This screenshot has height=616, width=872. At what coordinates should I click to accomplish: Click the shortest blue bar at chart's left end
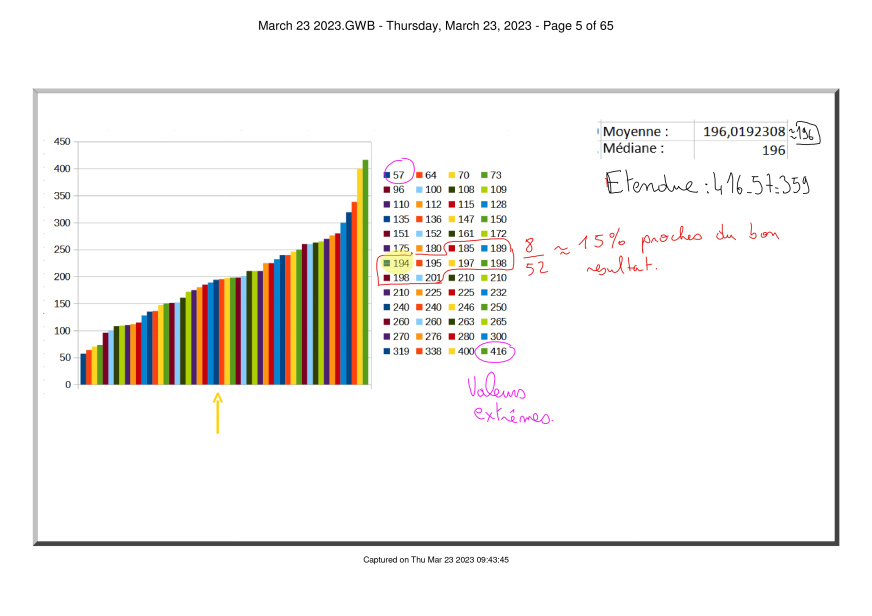pos(83,369)
